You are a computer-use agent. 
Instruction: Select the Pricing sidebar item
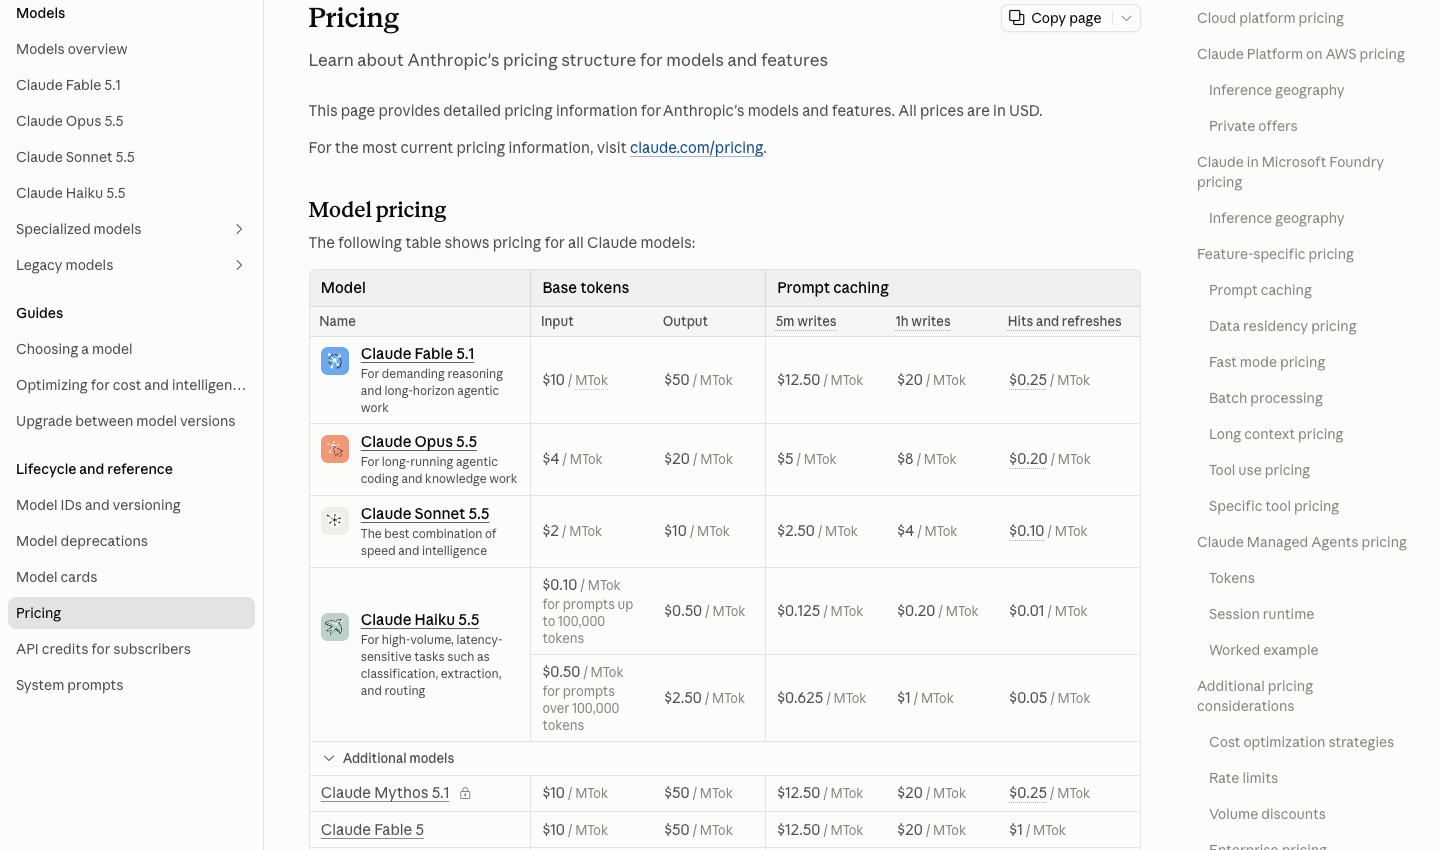pos(131,613)
